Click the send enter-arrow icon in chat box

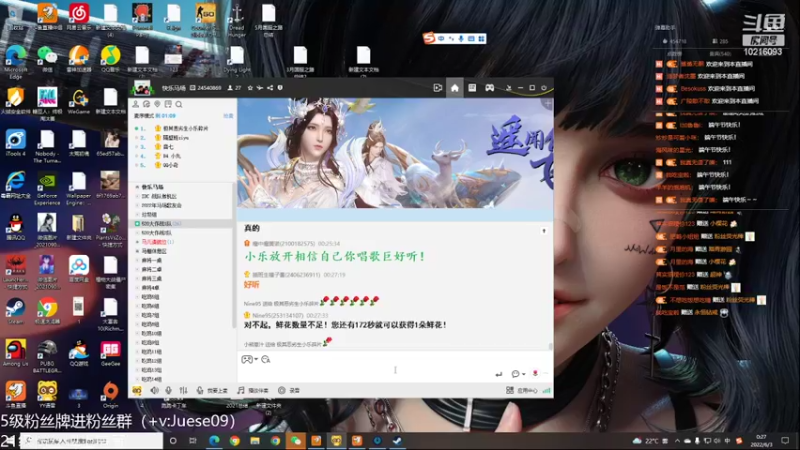498,374
